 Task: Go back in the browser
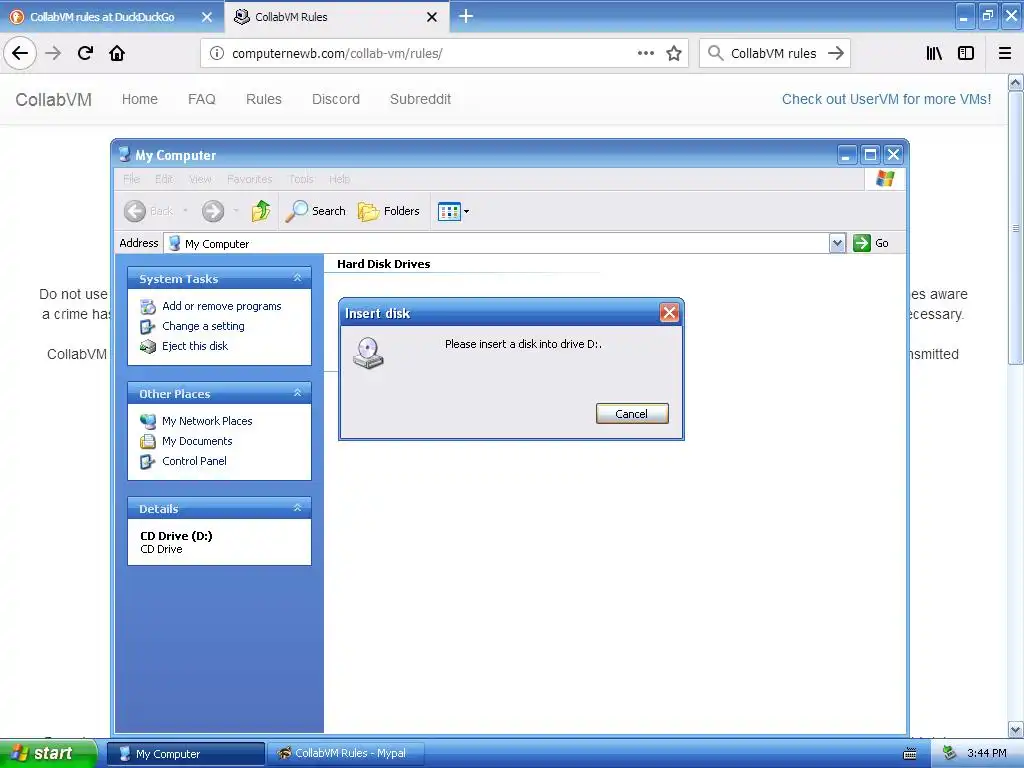click(x=20, y=53)
